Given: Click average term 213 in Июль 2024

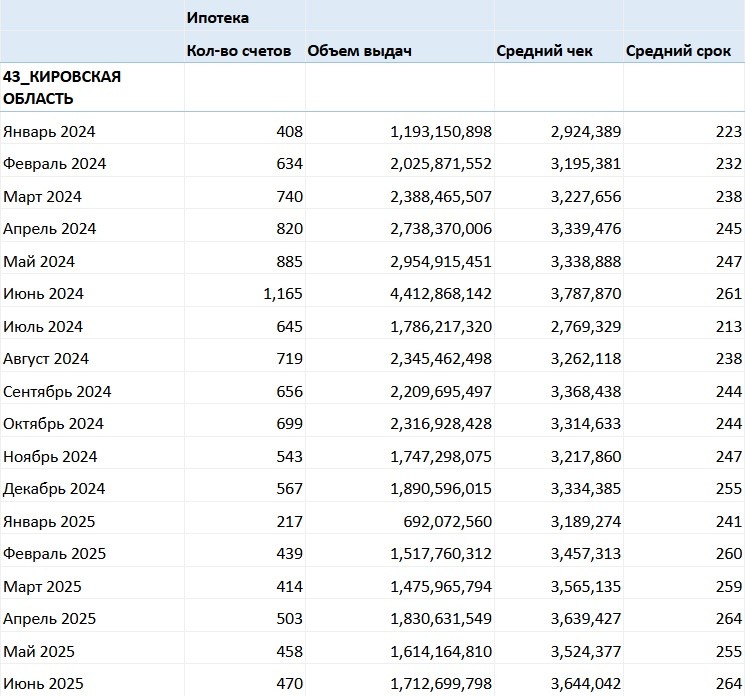Looking at the screenshot, I should [729, 327].
